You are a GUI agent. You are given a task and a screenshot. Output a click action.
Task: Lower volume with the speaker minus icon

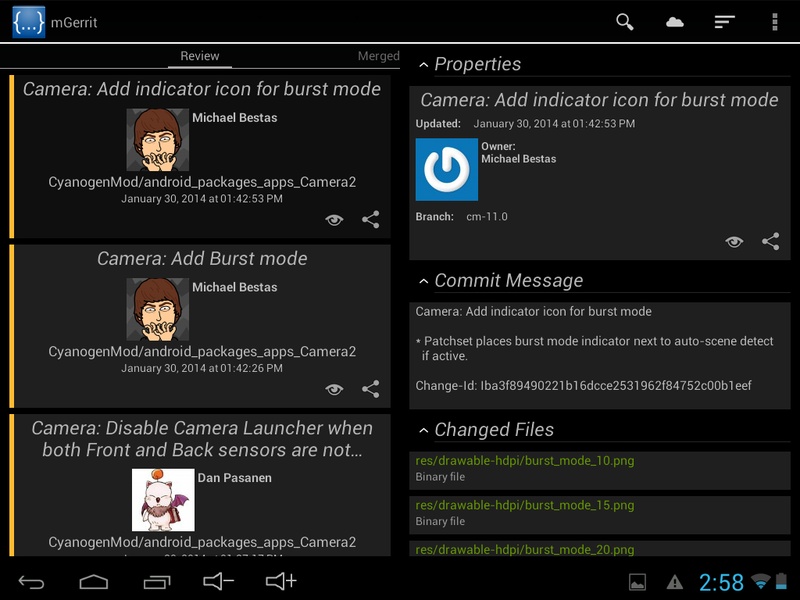point(218,581)
